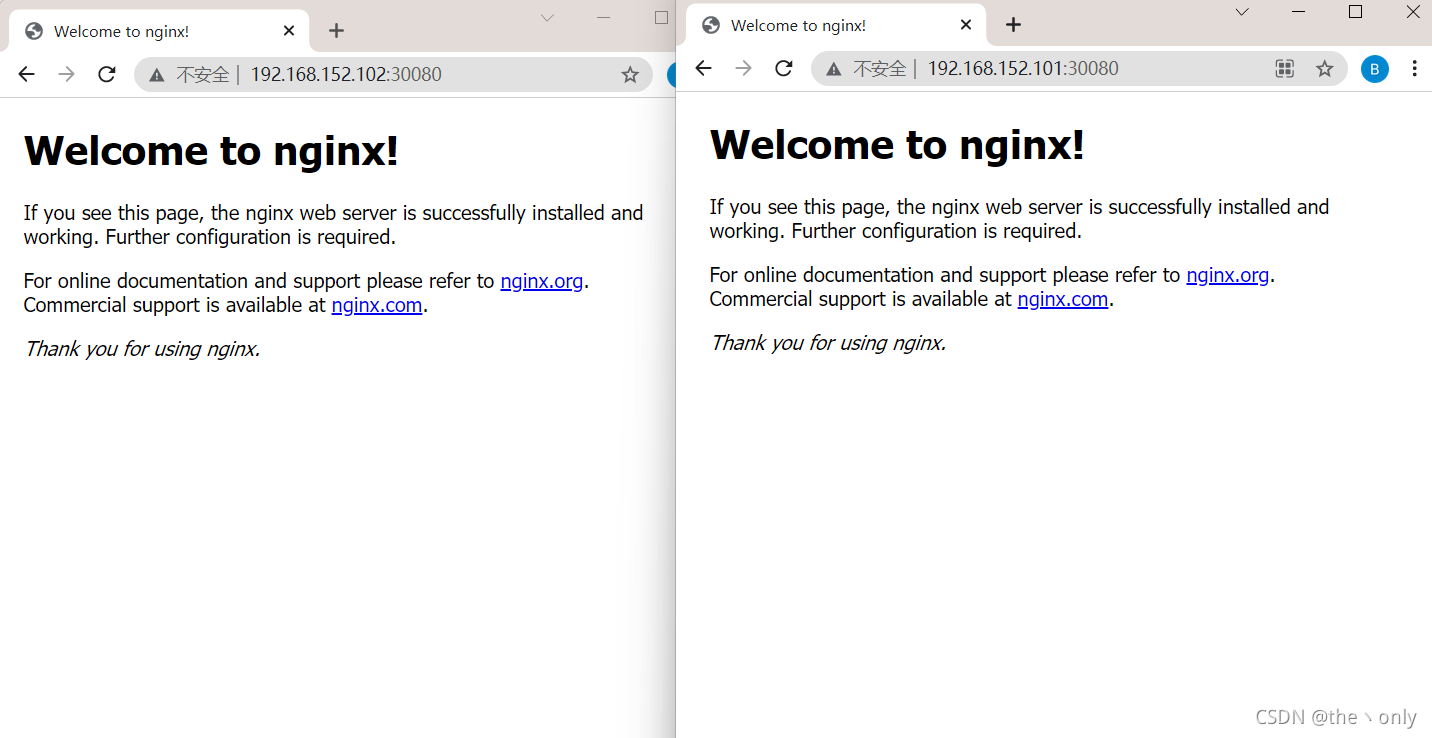Open nginx.org link in right window

(1228, 275)
